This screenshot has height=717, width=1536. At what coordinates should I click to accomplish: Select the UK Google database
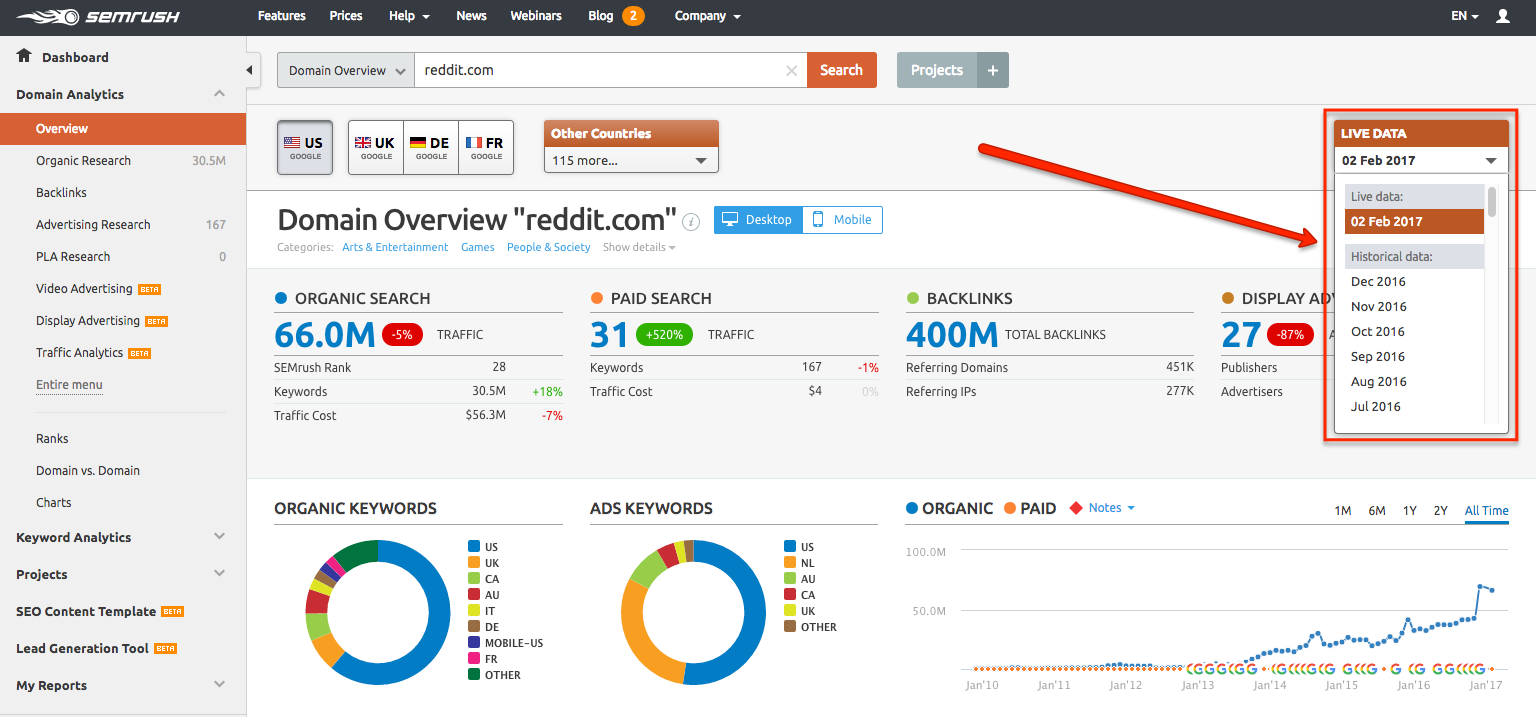(376, 147)
